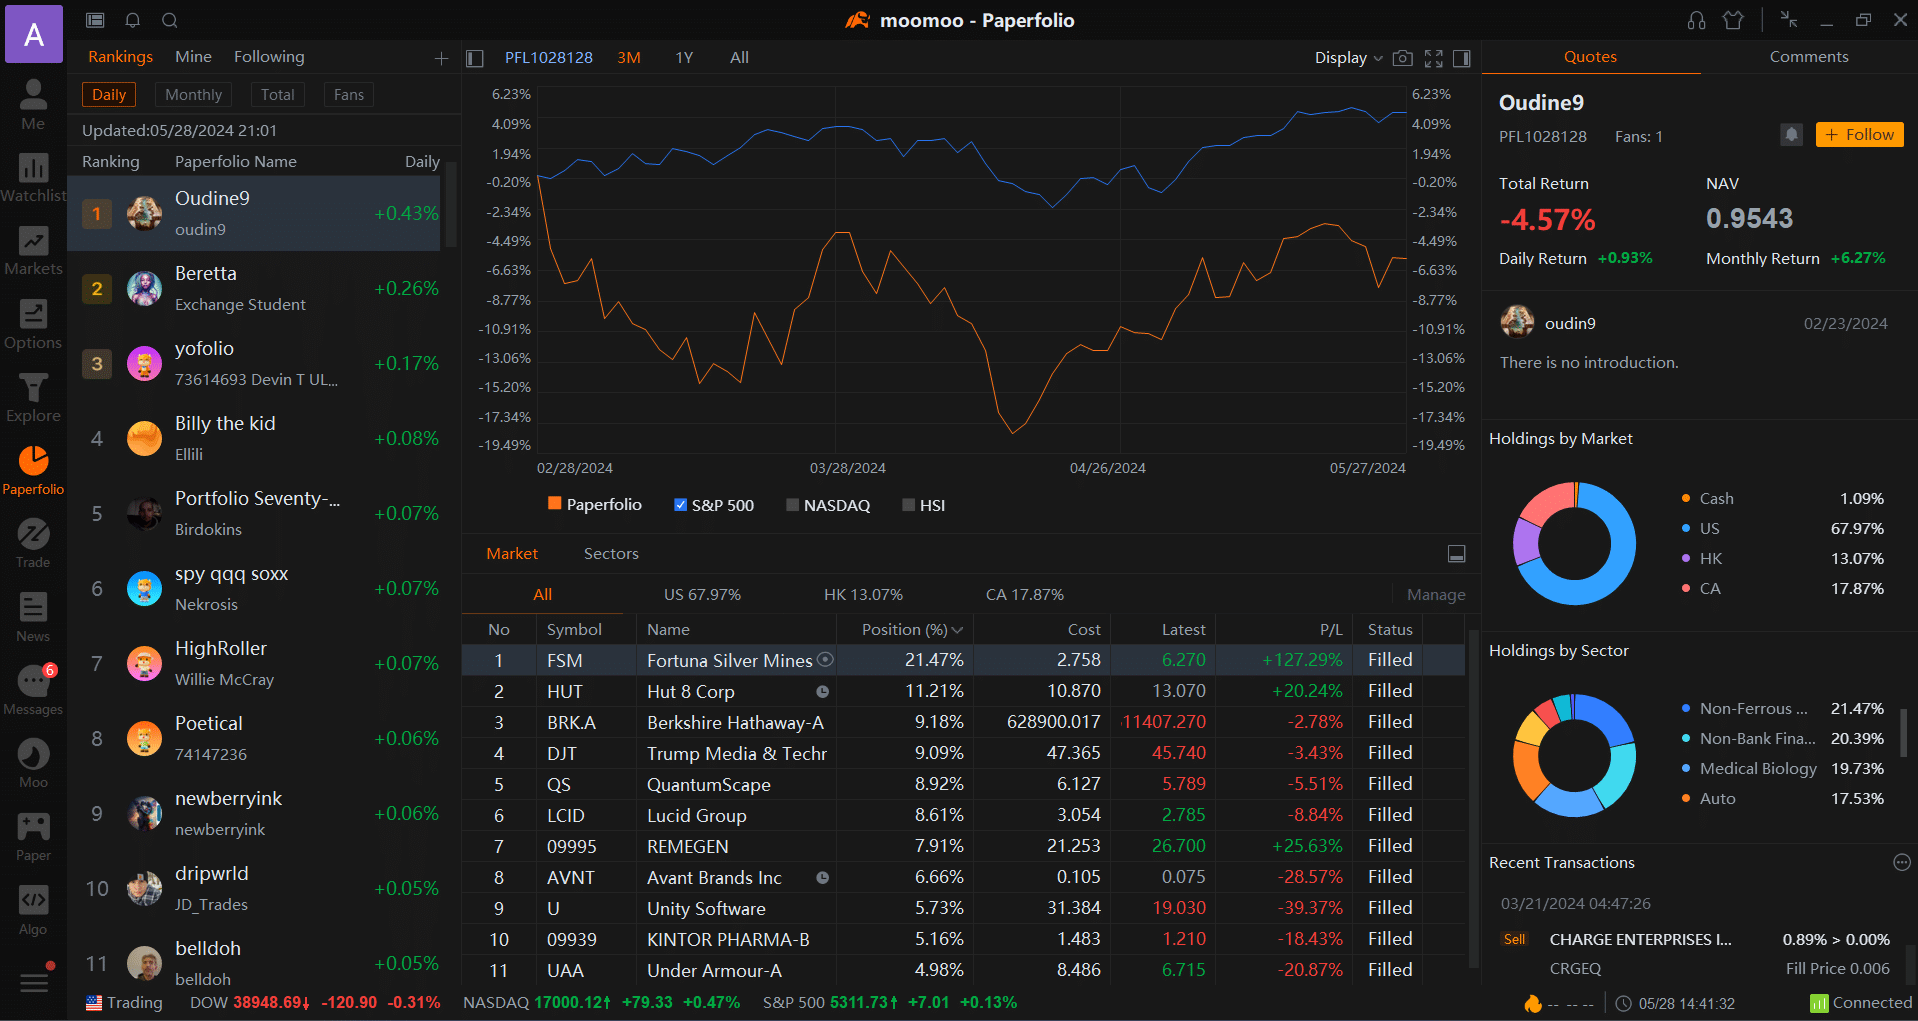Select the Fortuna Silver Mines holding row
Image resolution: width=1918 pixels, height=1021 pixels.
pyautogui.click(x=963, y=660)
